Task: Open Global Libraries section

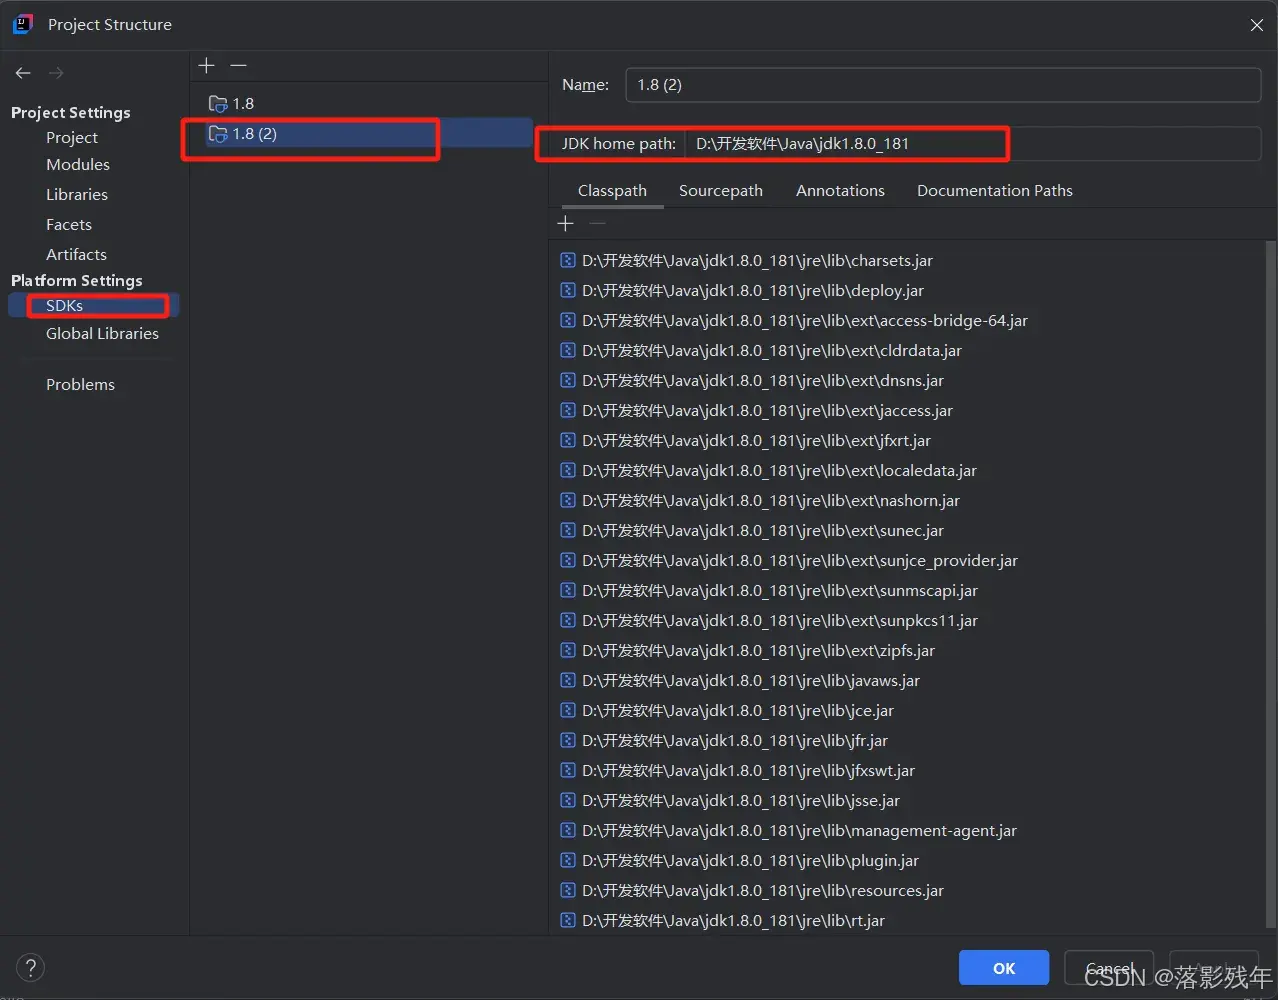Action: (x=102, y=334)
